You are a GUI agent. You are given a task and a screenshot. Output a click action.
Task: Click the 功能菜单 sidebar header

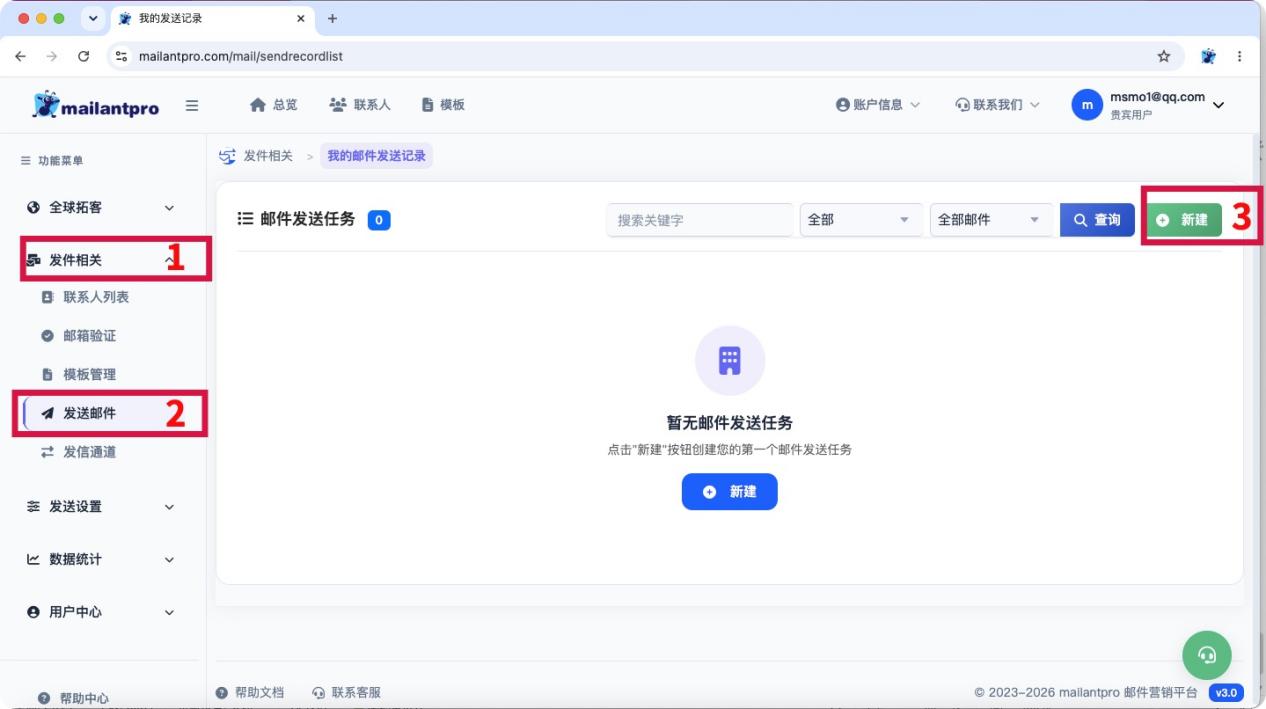point(53,160)
